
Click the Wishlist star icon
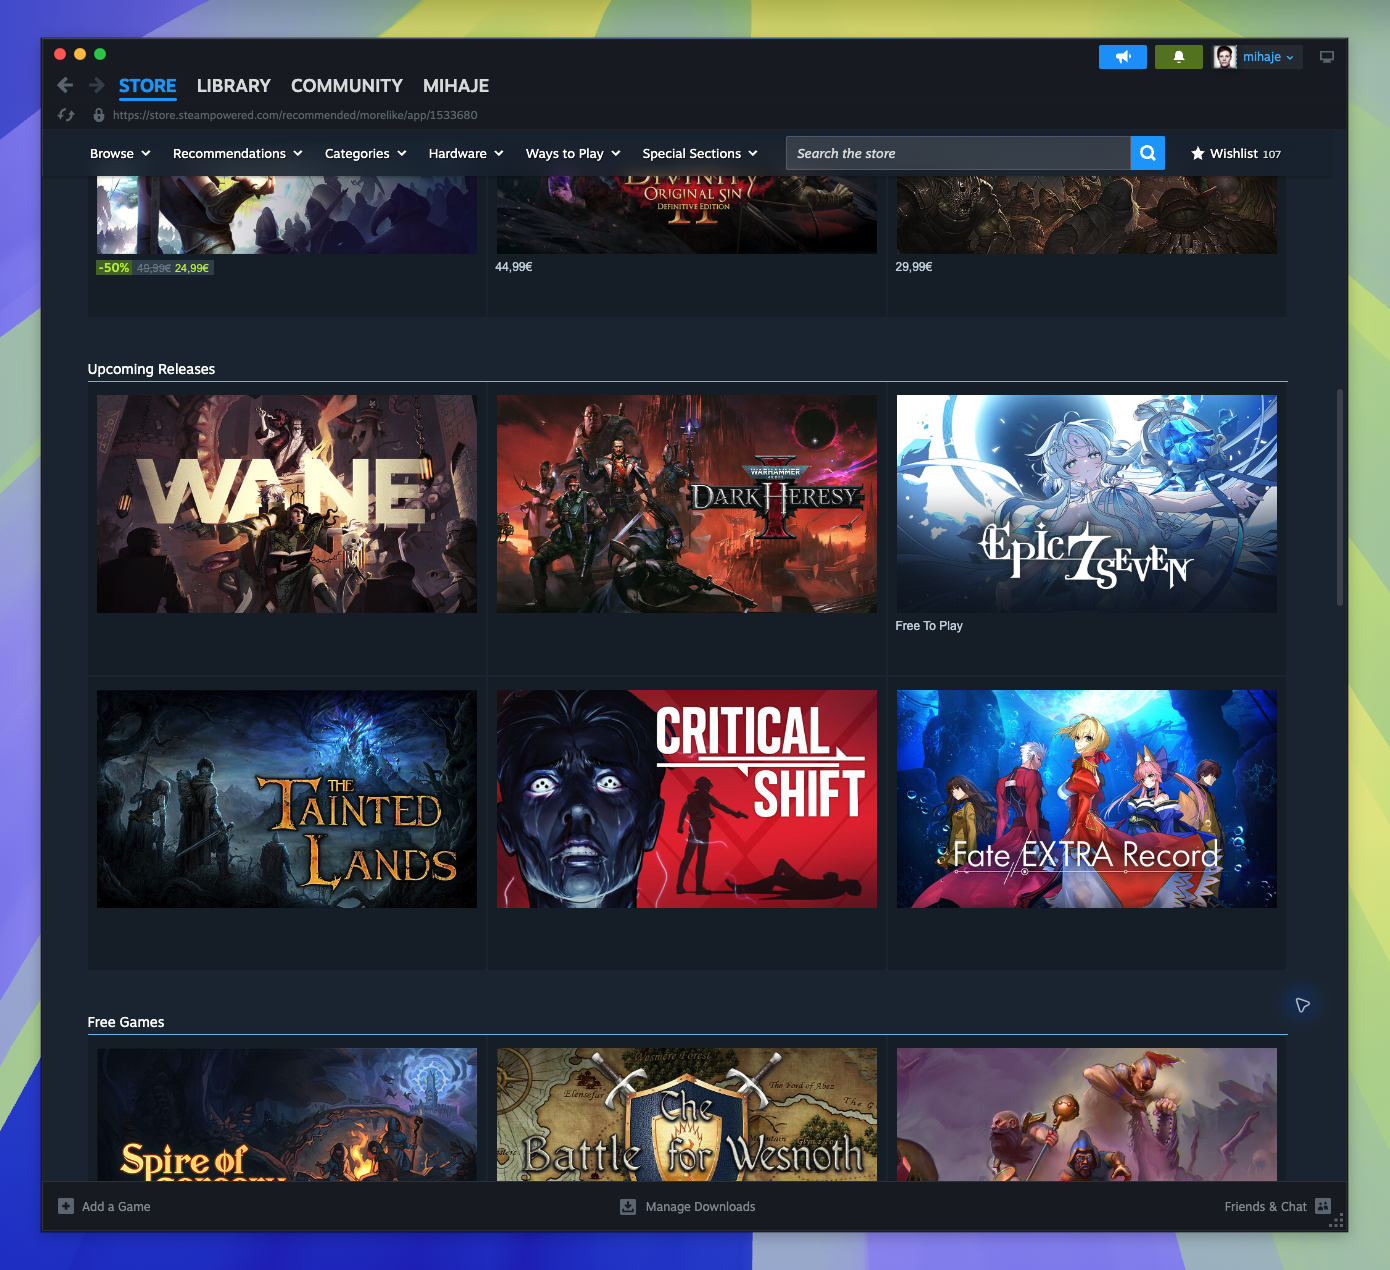tap(1198, 153)
